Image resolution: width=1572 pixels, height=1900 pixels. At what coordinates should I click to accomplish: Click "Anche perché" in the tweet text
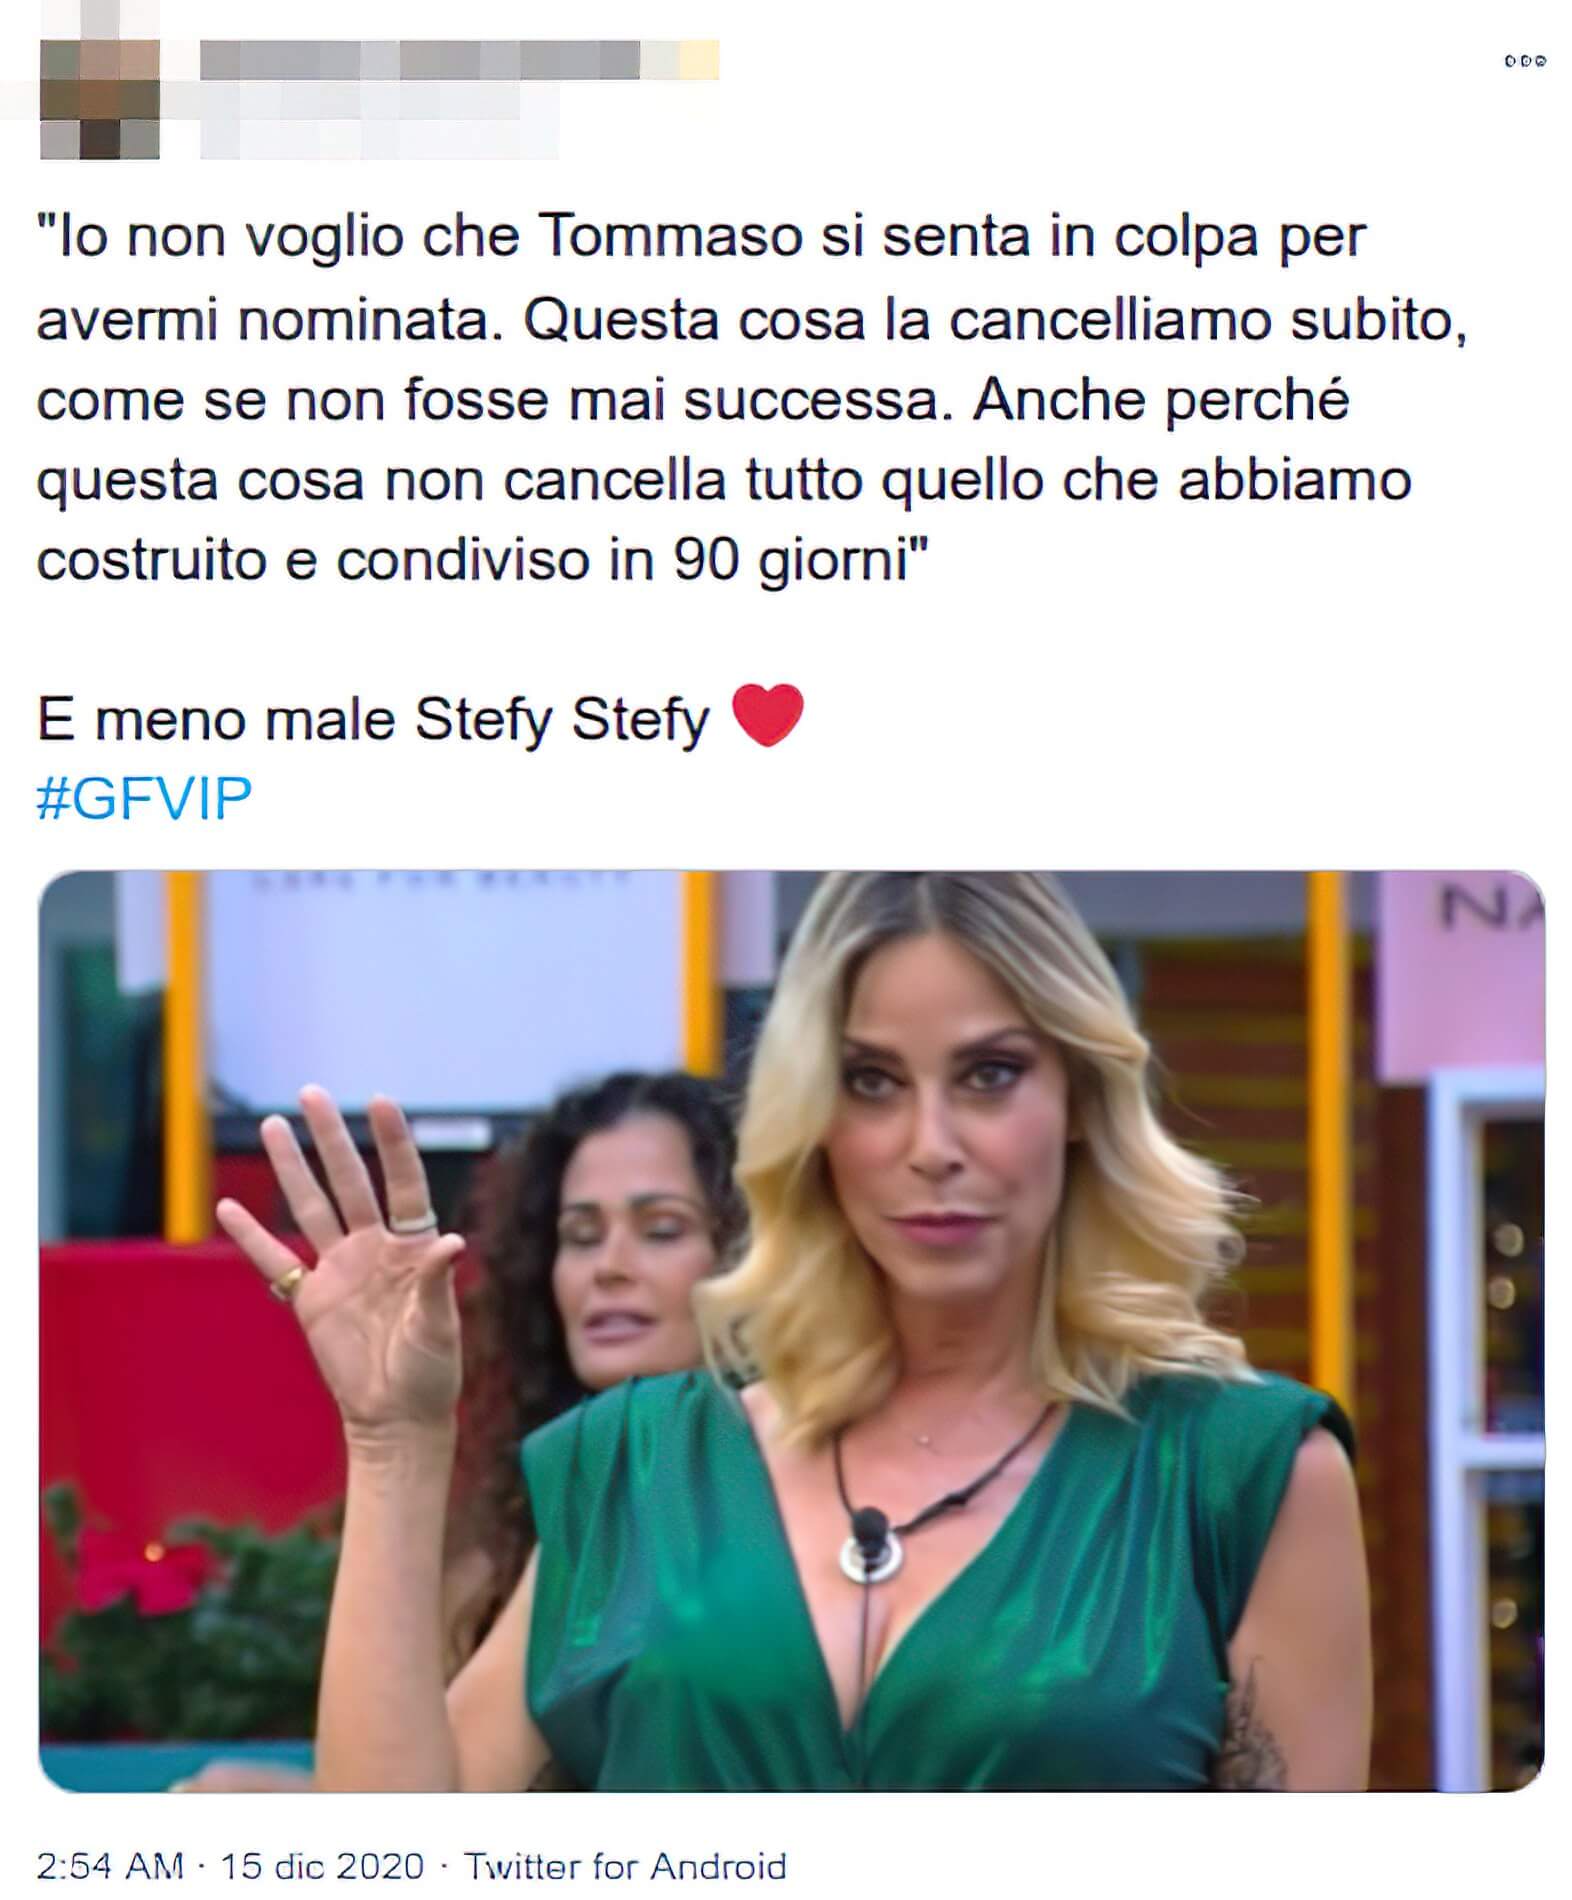1161,400
